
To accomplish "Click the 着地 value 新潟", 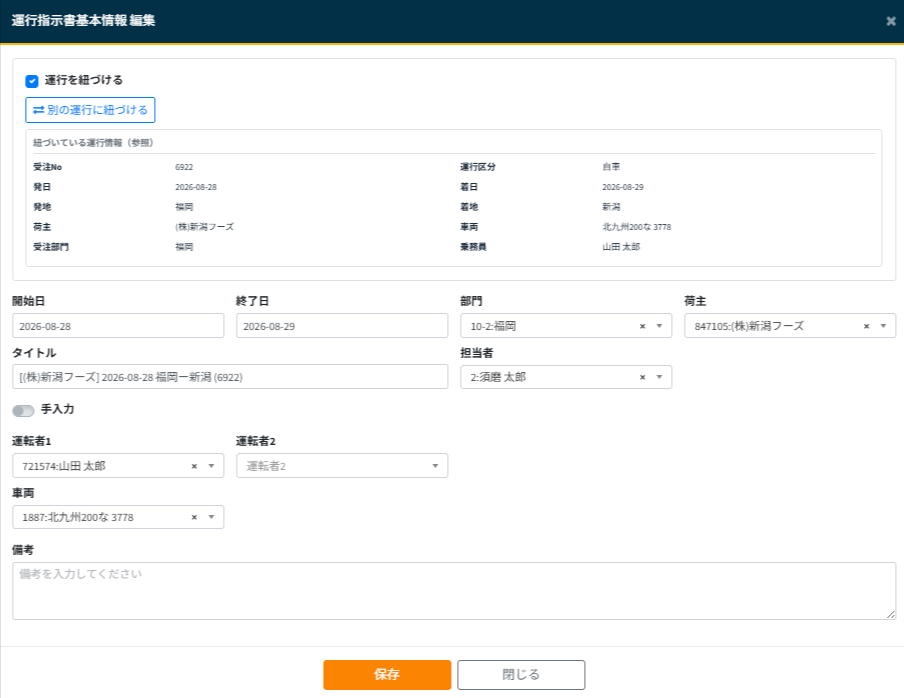I will [x=611, y=207].
